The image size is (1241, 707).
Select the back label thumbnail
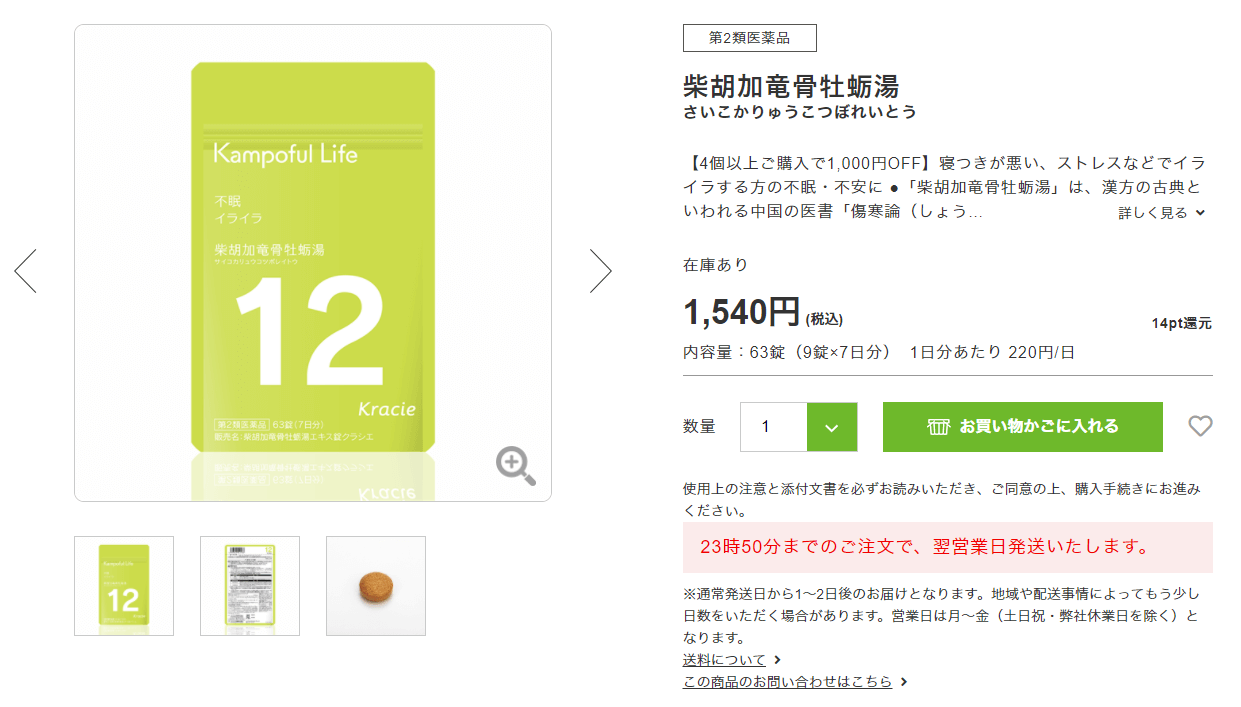click(x=250, y=586)
